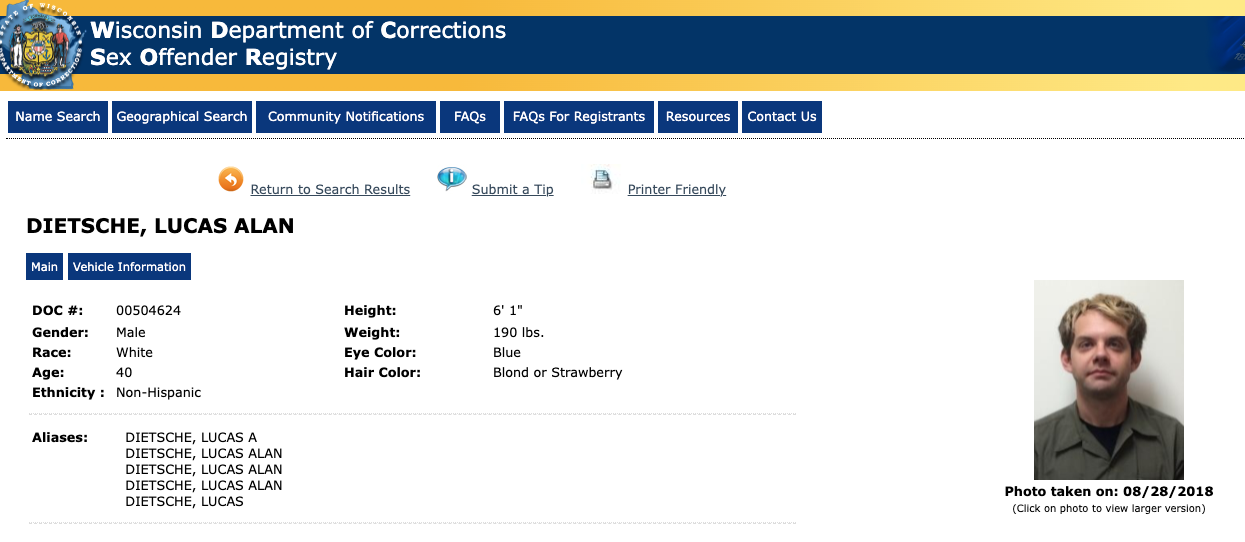Select the FAQs navigation button
1245x542 pixels.
470,117
